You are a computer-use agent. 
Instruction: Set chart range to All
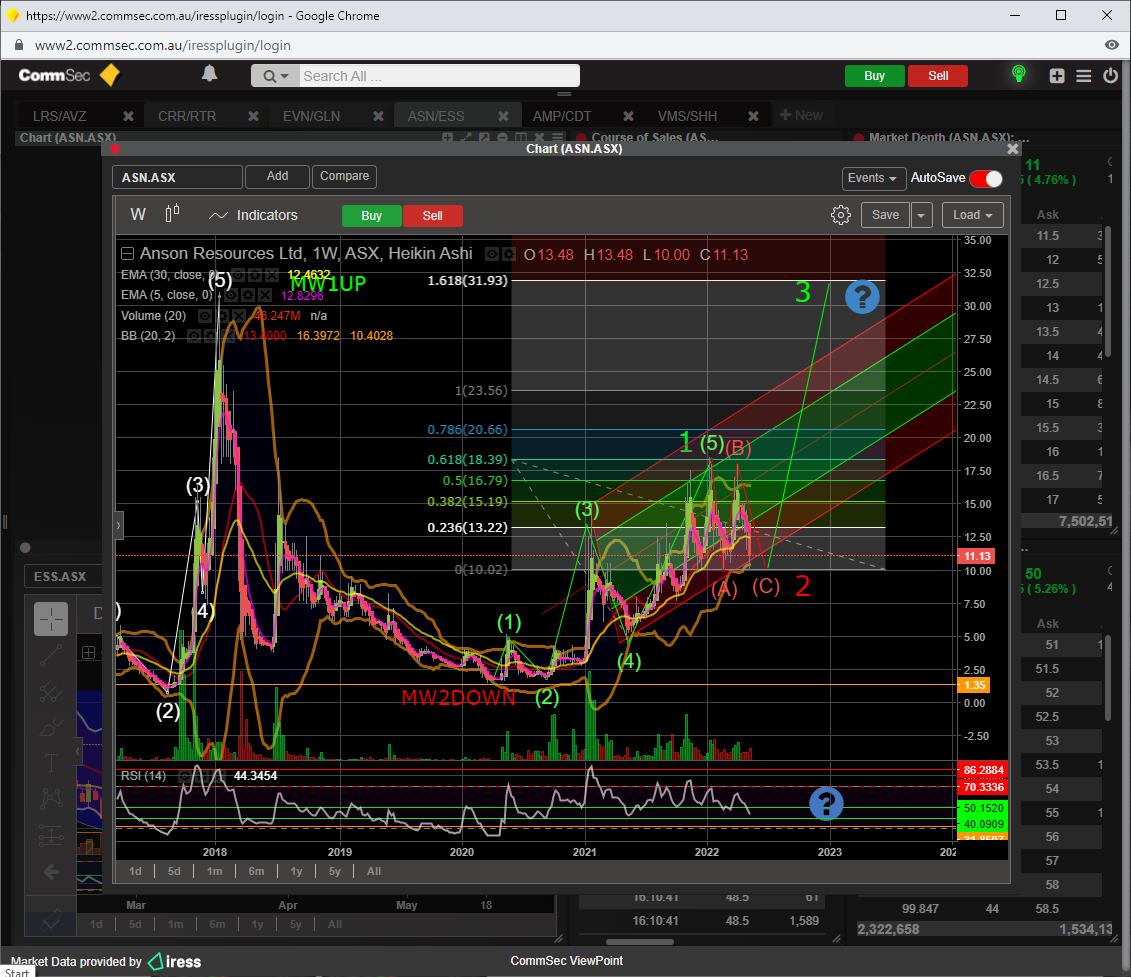pyautogui.click(x=374, y=871)
